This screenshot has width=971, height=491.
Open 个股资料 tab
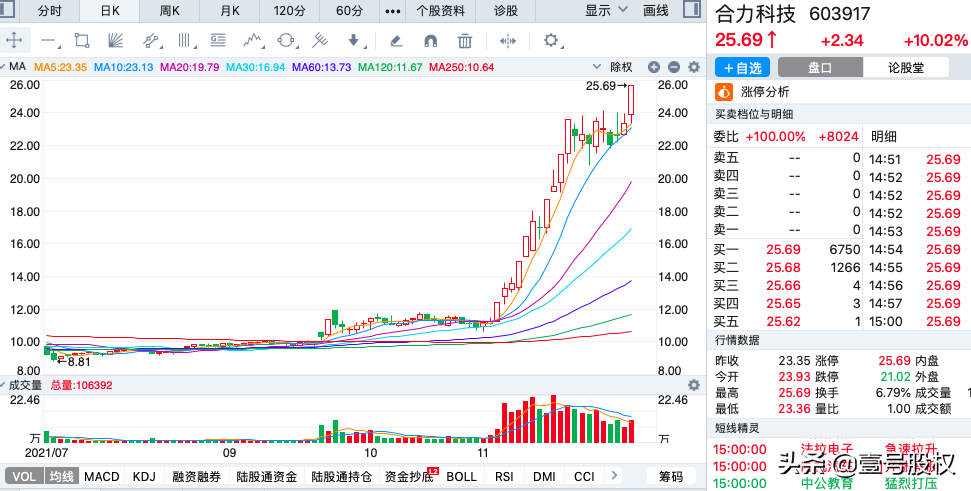pyautogui.click(x=440, y=11)
